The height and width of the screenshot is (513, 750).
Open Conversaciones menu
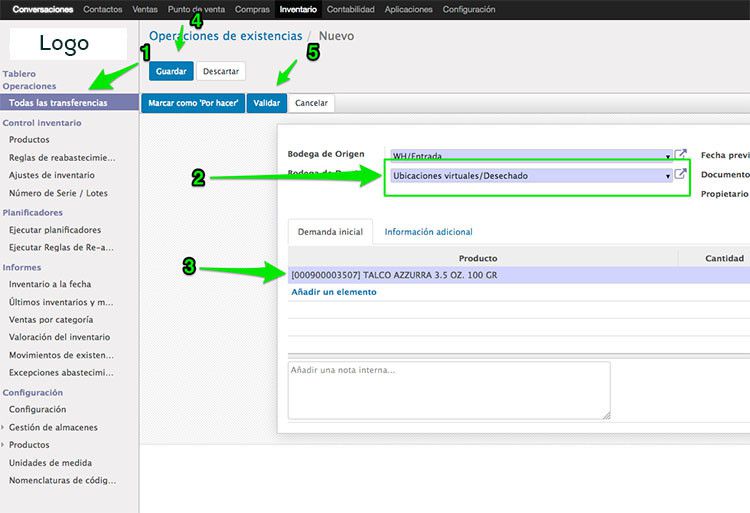point(43,9)
